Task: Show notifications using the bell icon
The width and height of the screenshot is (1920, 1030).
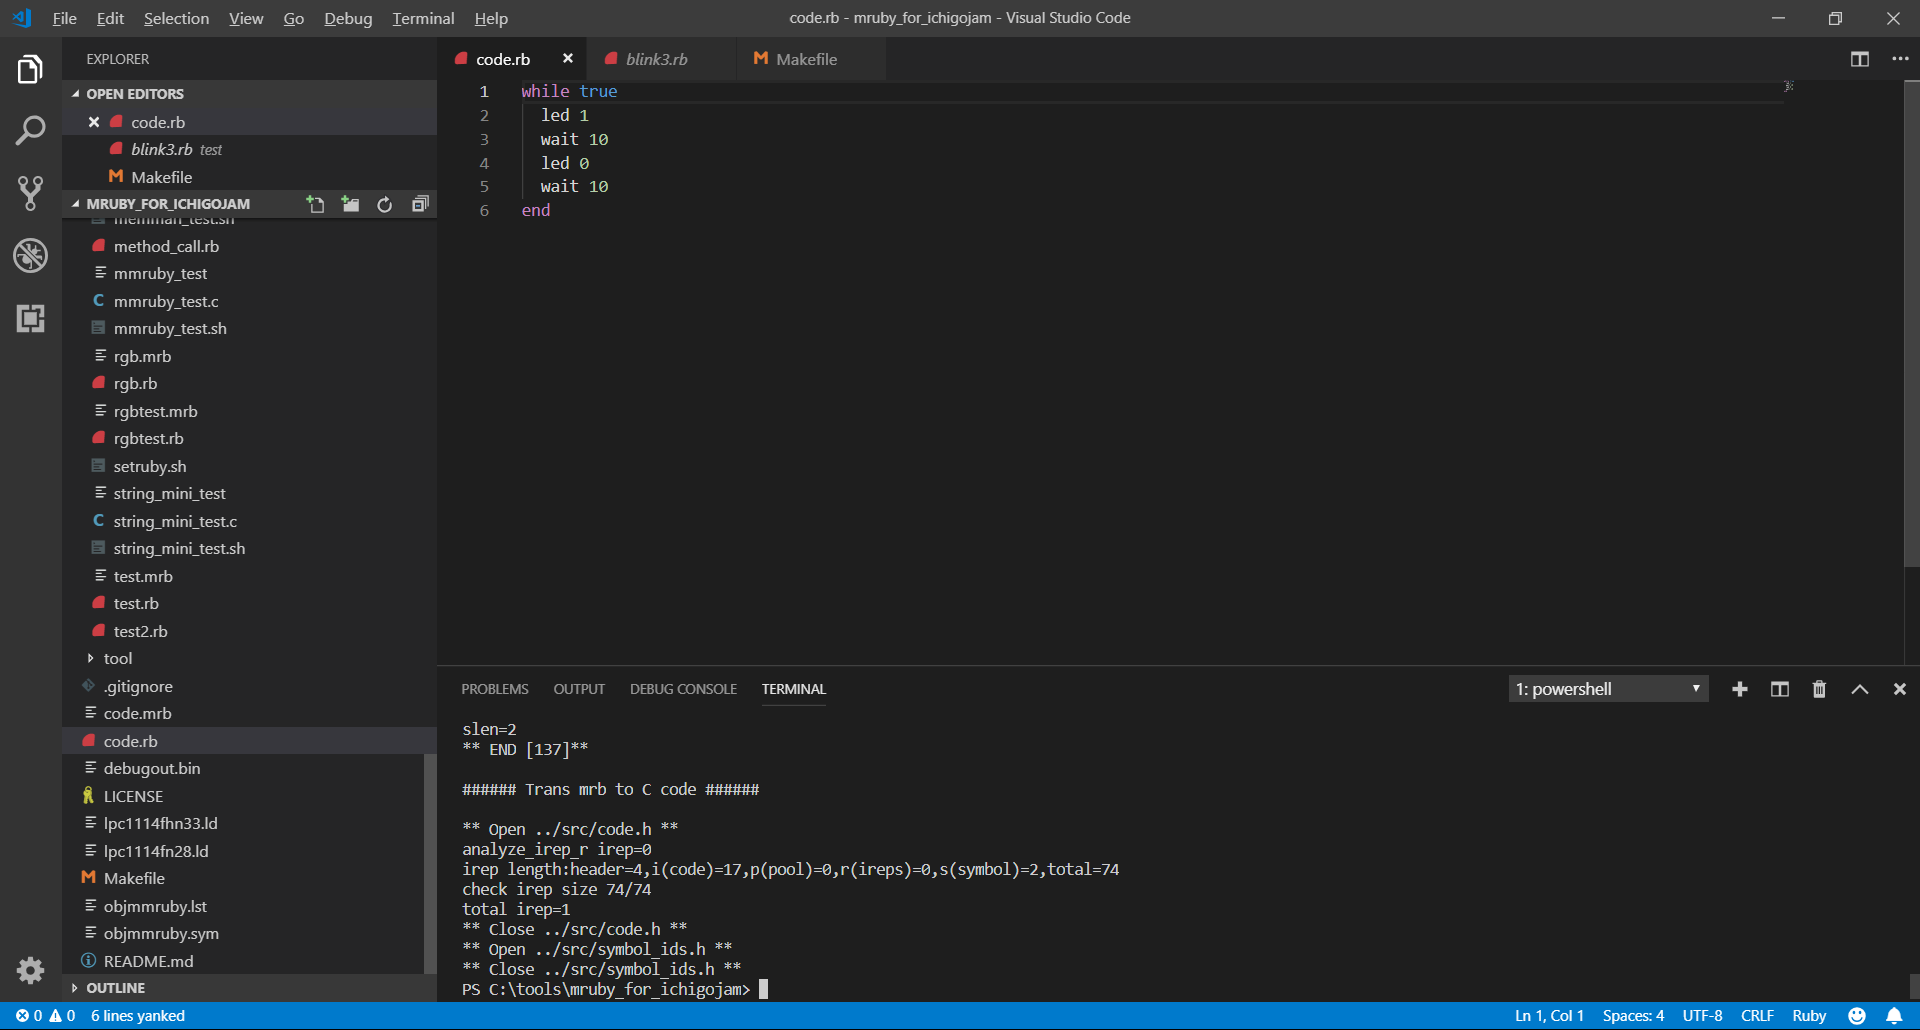Action: [1894, 1016]
